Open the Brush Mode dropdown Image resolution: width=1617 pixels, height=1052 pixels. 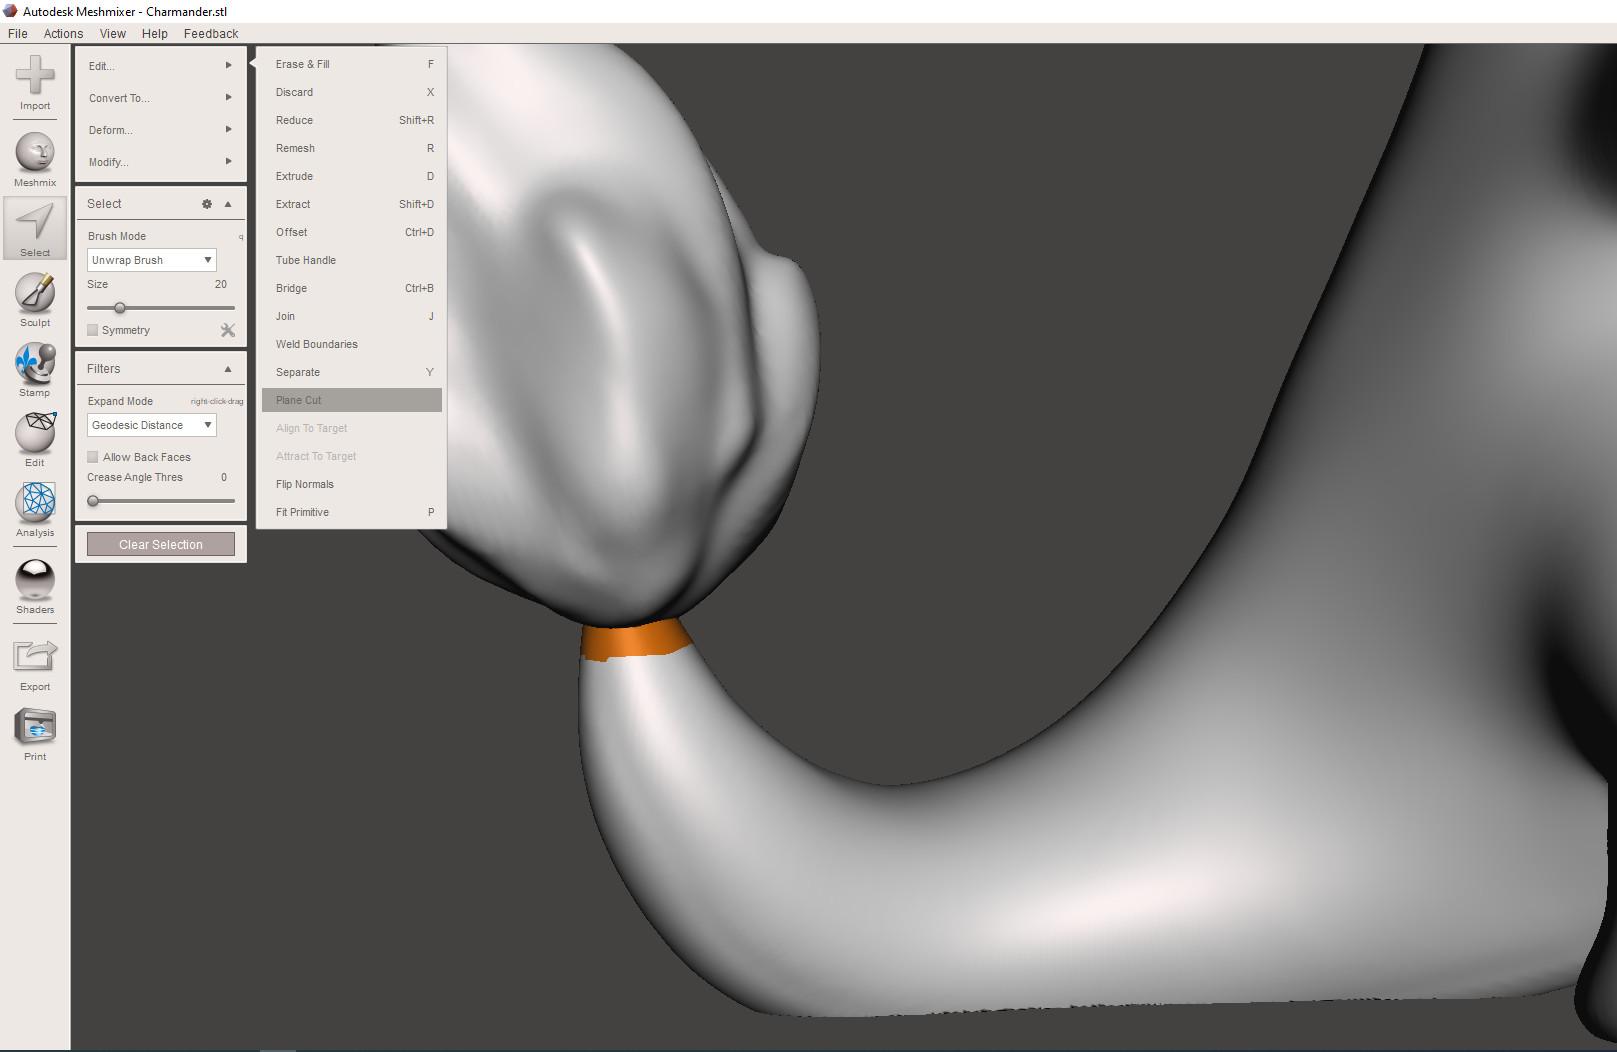point(151,260)
